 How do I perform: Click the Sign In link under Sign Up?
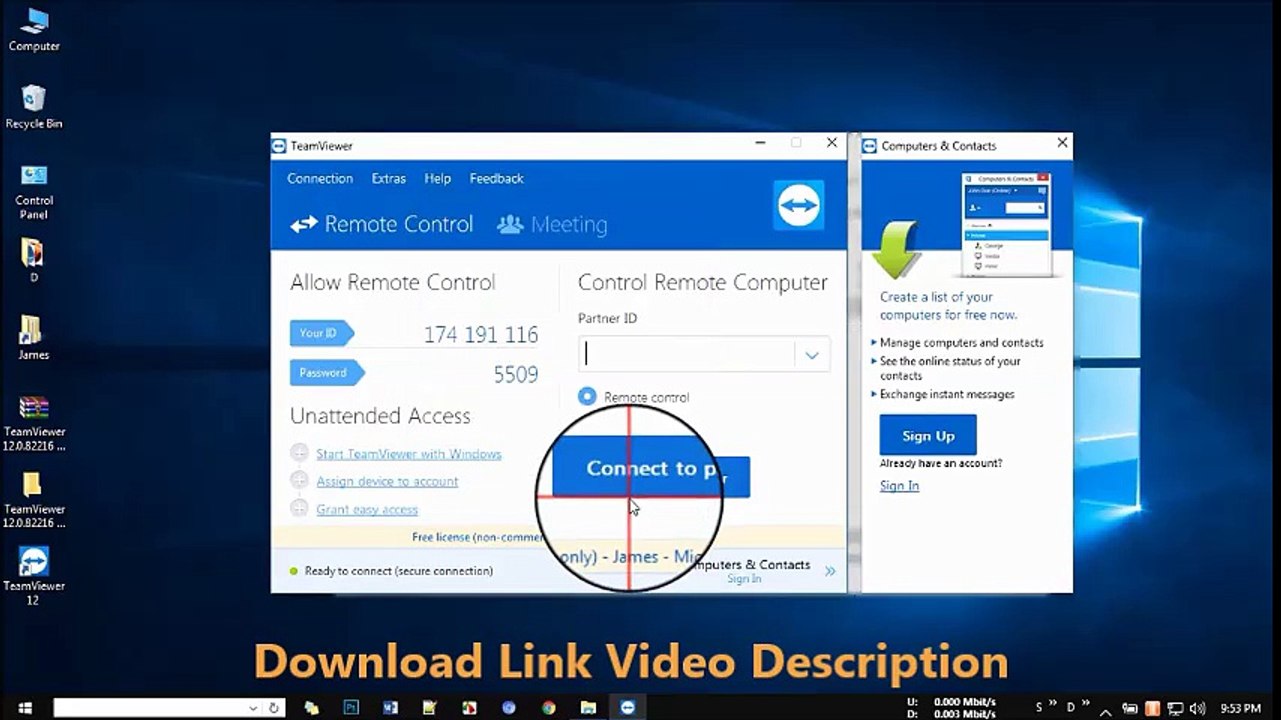pyautogui.click(x=899, y=485)
